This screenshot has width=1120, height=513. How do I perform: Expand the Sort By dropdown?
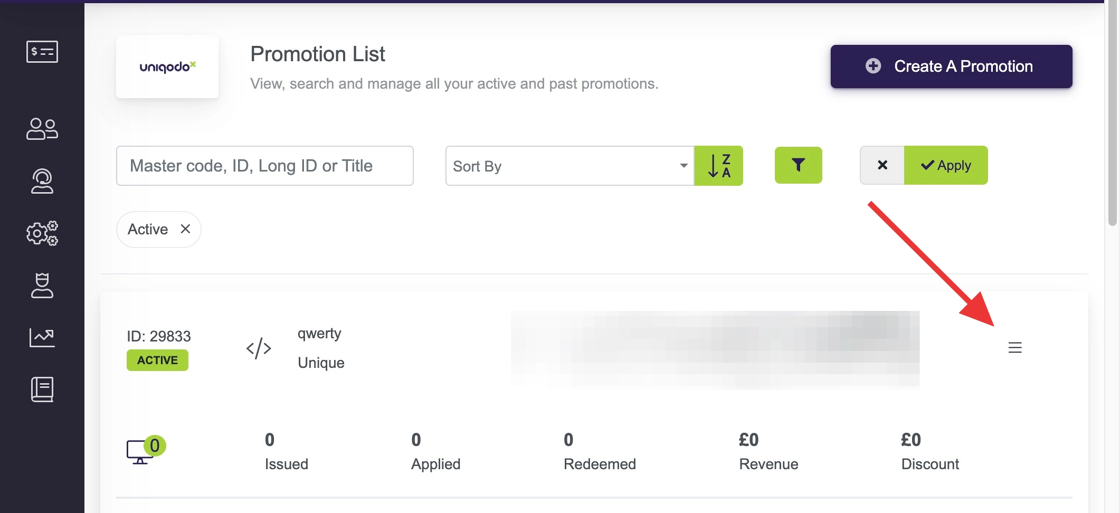569,166
